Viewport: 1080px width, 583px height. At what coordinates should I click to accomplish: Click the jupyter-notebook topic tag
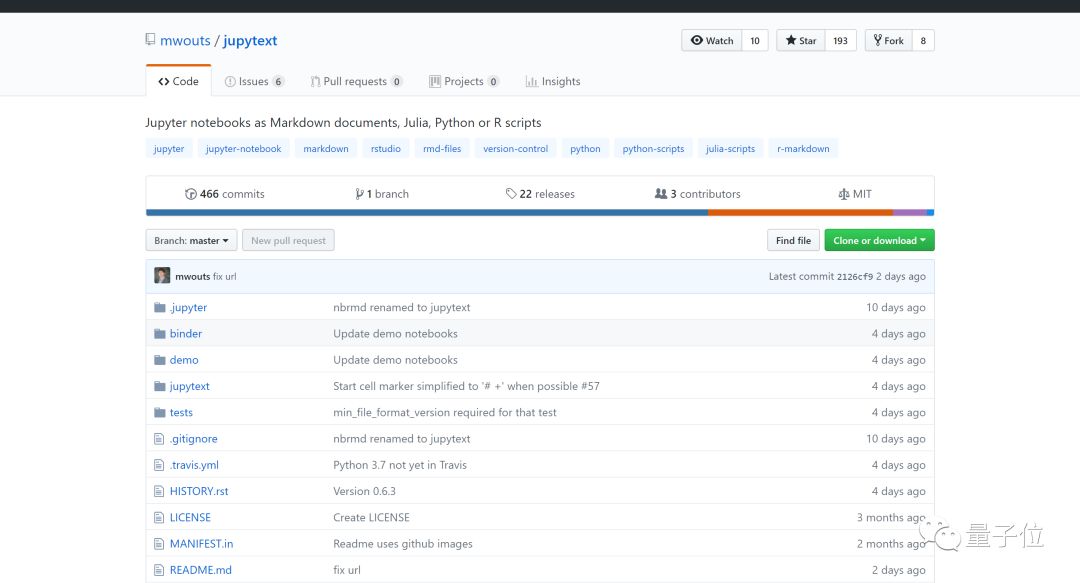point(244,149)
